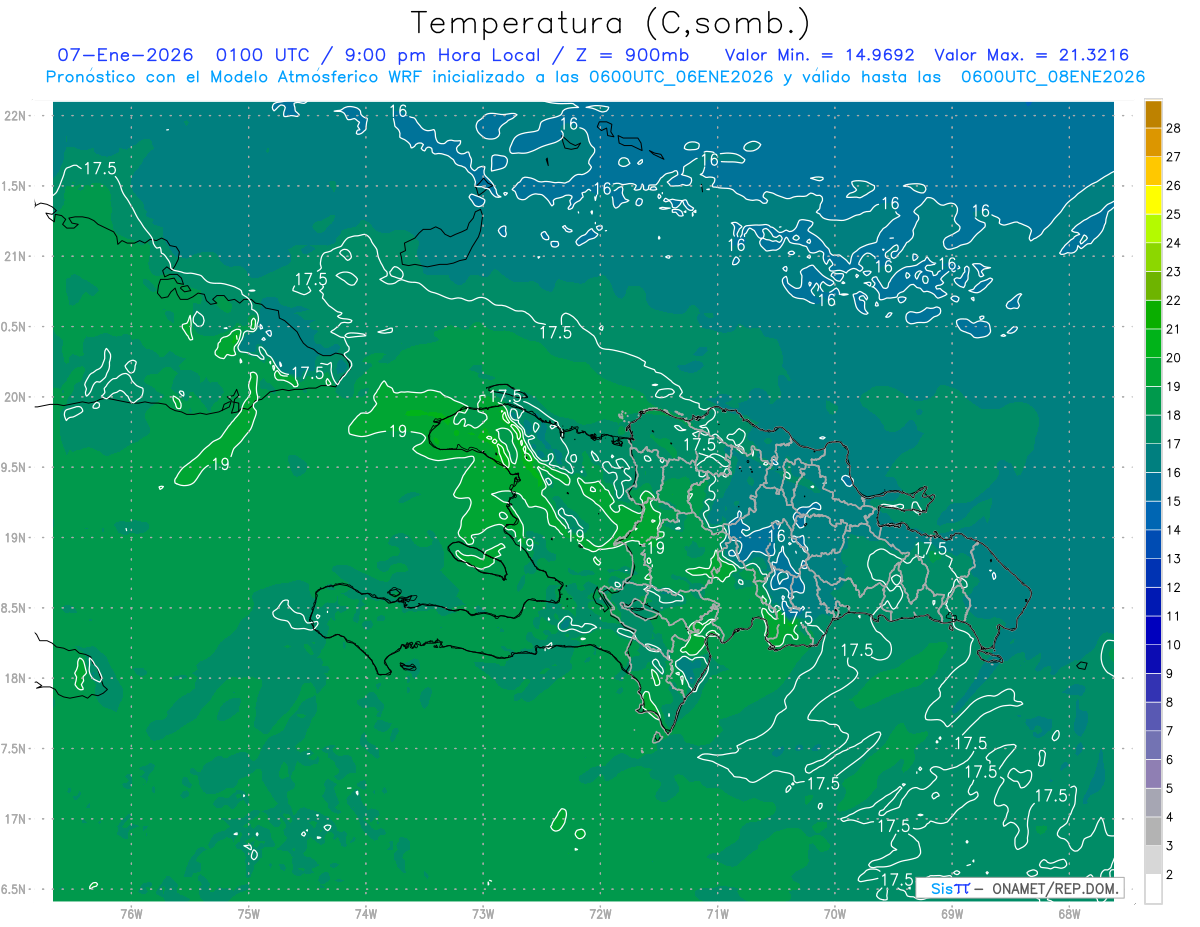The height and width of the screenshot is (927, 1200).
Task: Click the legend scale number '2'
Action: pyautogui.click(x=1170, y=875)
